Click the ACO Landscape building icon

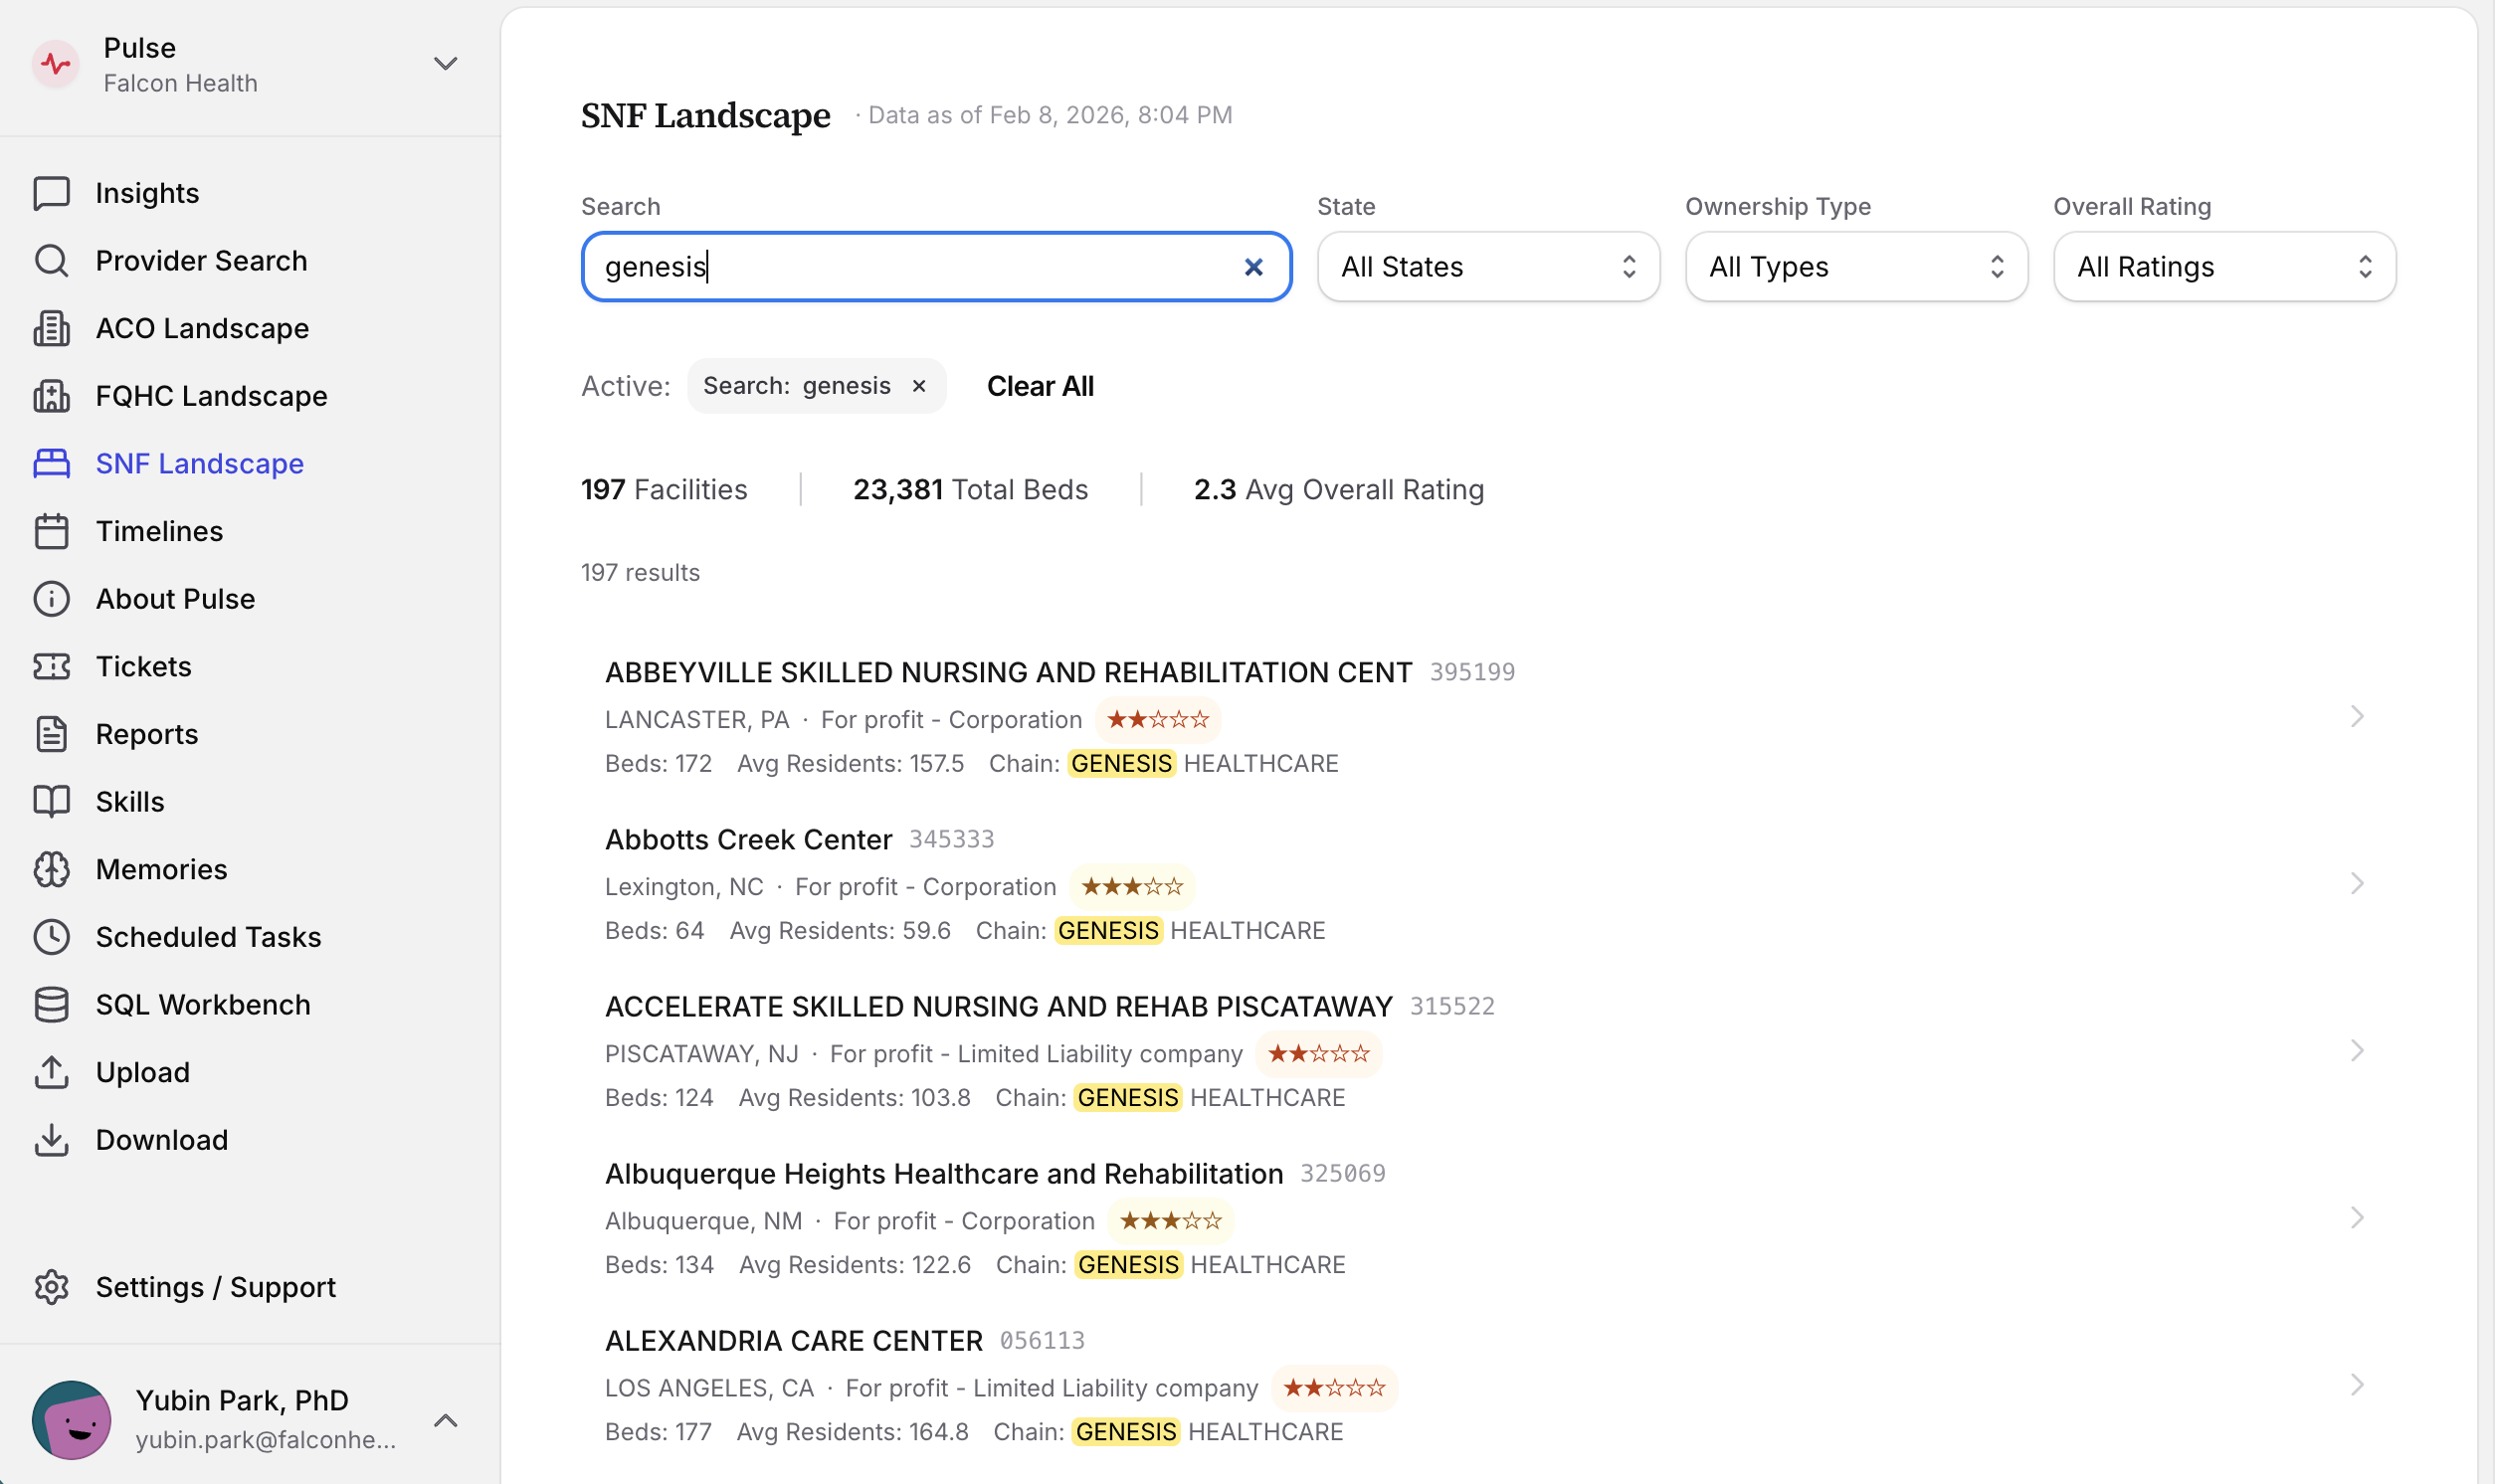tap(51, 328)
